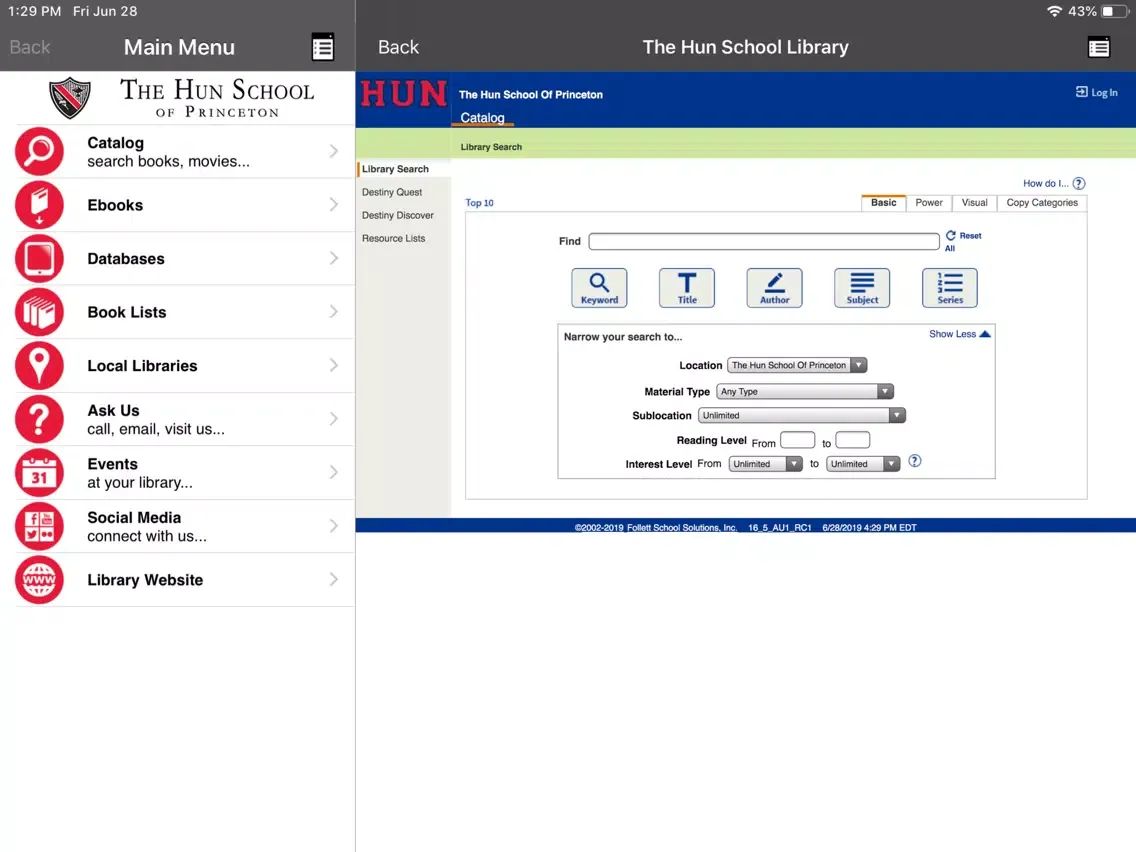The image size is (1136, 852).
Task: Click Reading Level to field
Action: (x=852, y=440)
